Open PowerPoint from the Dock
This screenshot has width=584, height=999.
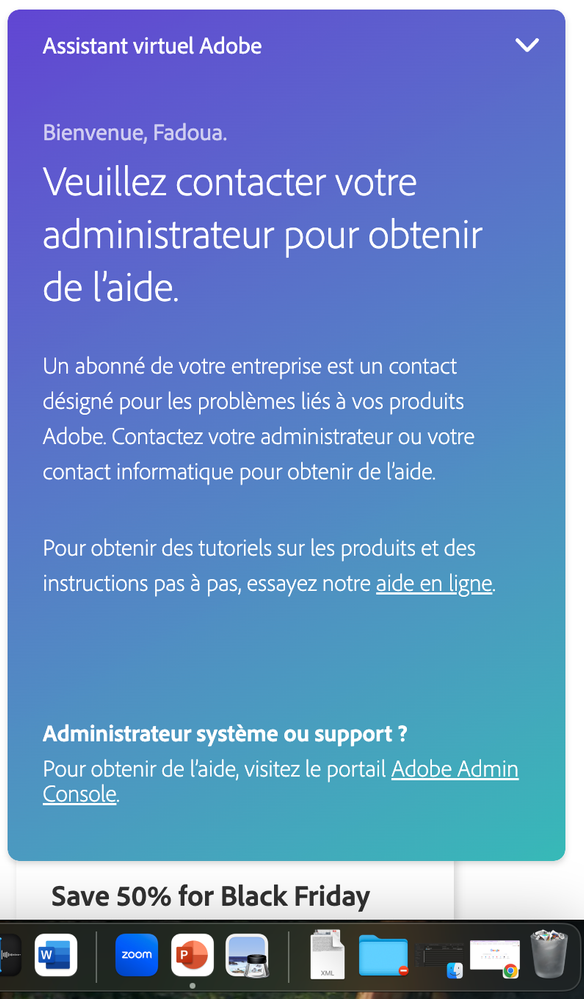point(191,956)
